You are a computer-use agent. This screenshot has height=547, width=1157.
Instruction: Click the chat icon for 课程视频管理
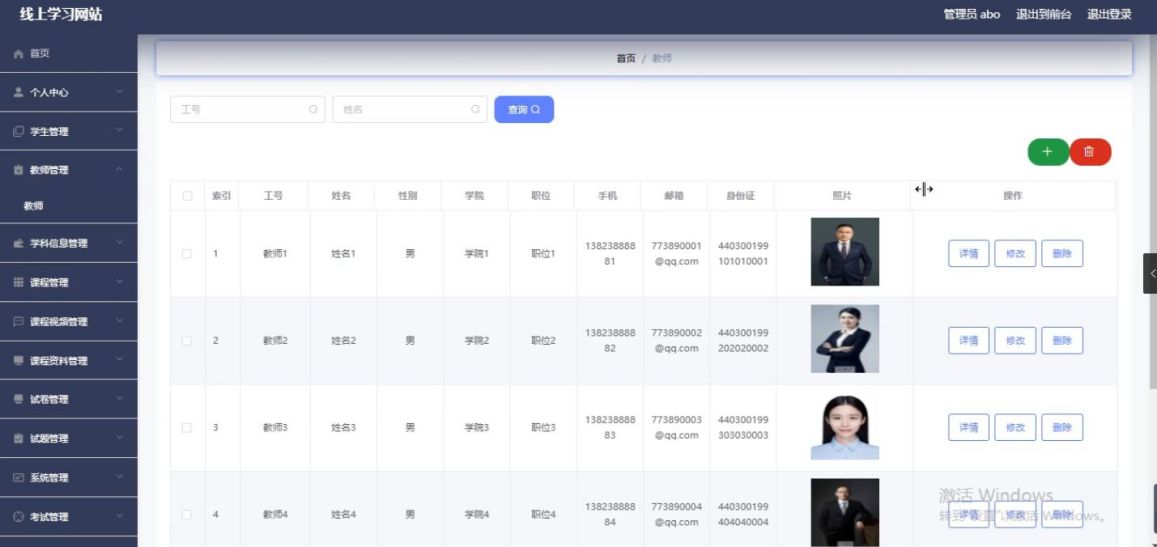coord(18,322)
